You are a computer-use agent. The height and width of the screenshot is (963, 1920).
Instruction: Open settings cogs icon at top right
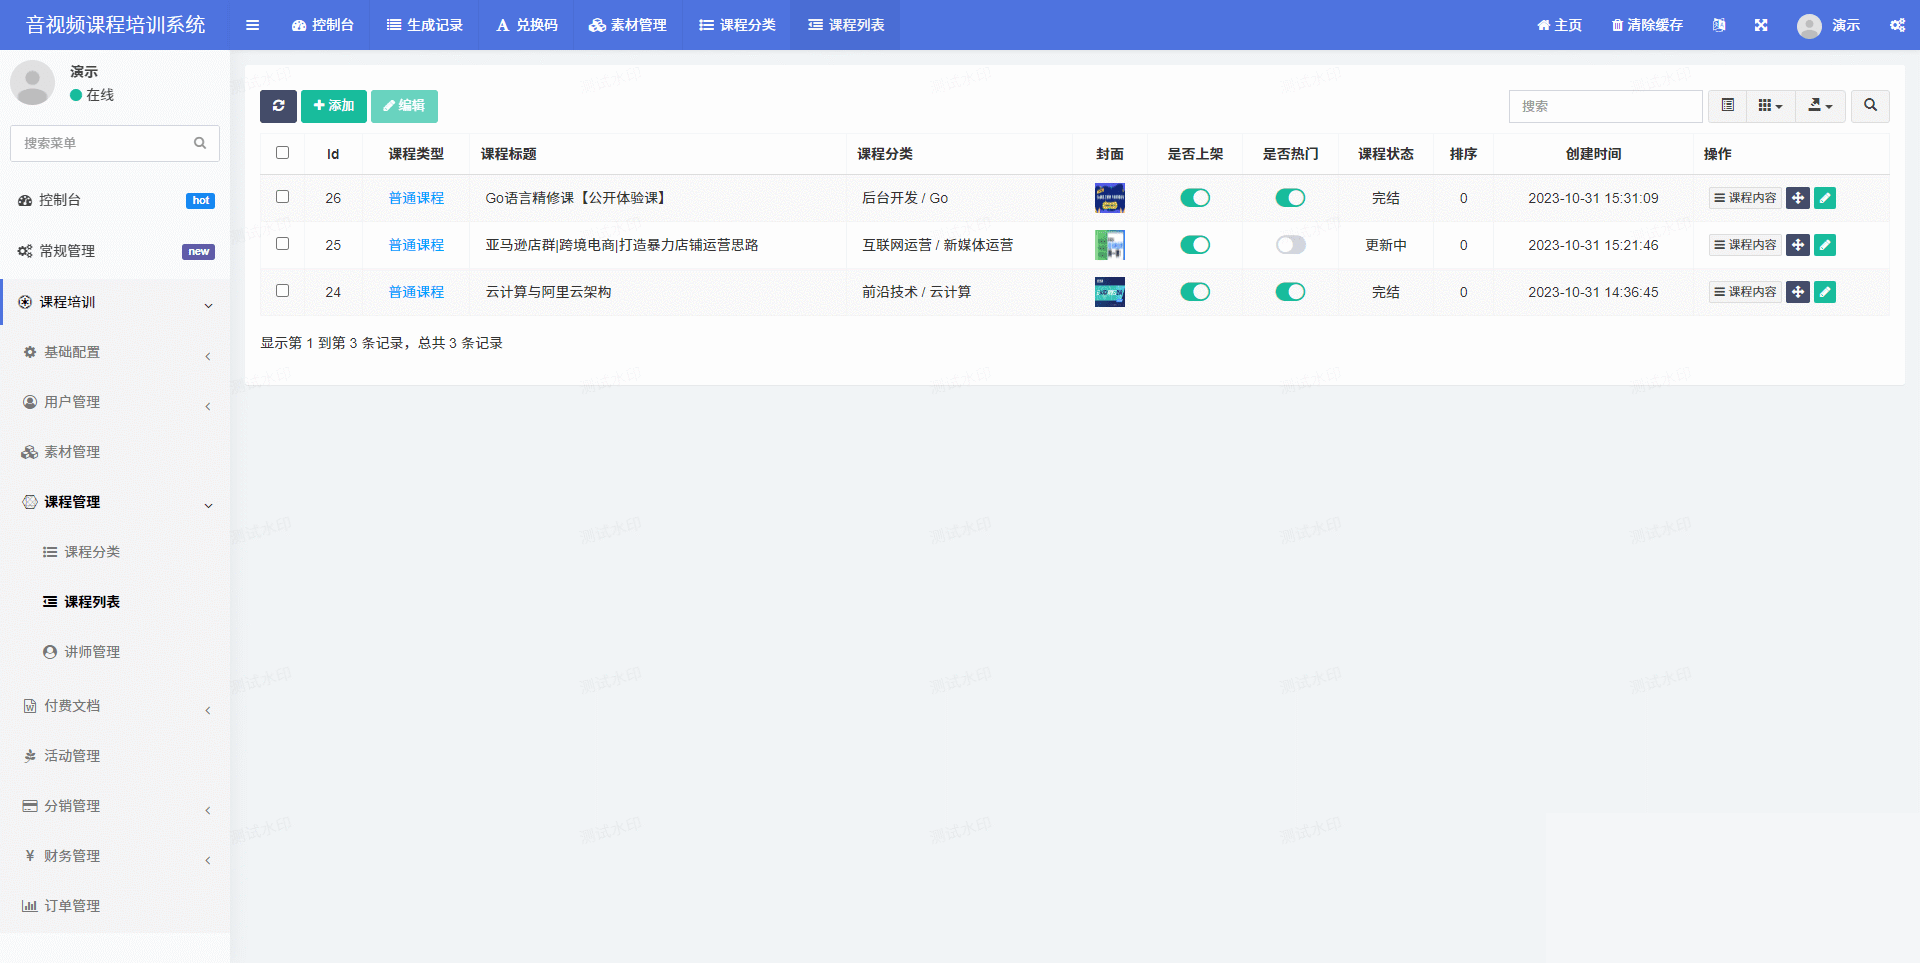click(x=1897, y=25)
